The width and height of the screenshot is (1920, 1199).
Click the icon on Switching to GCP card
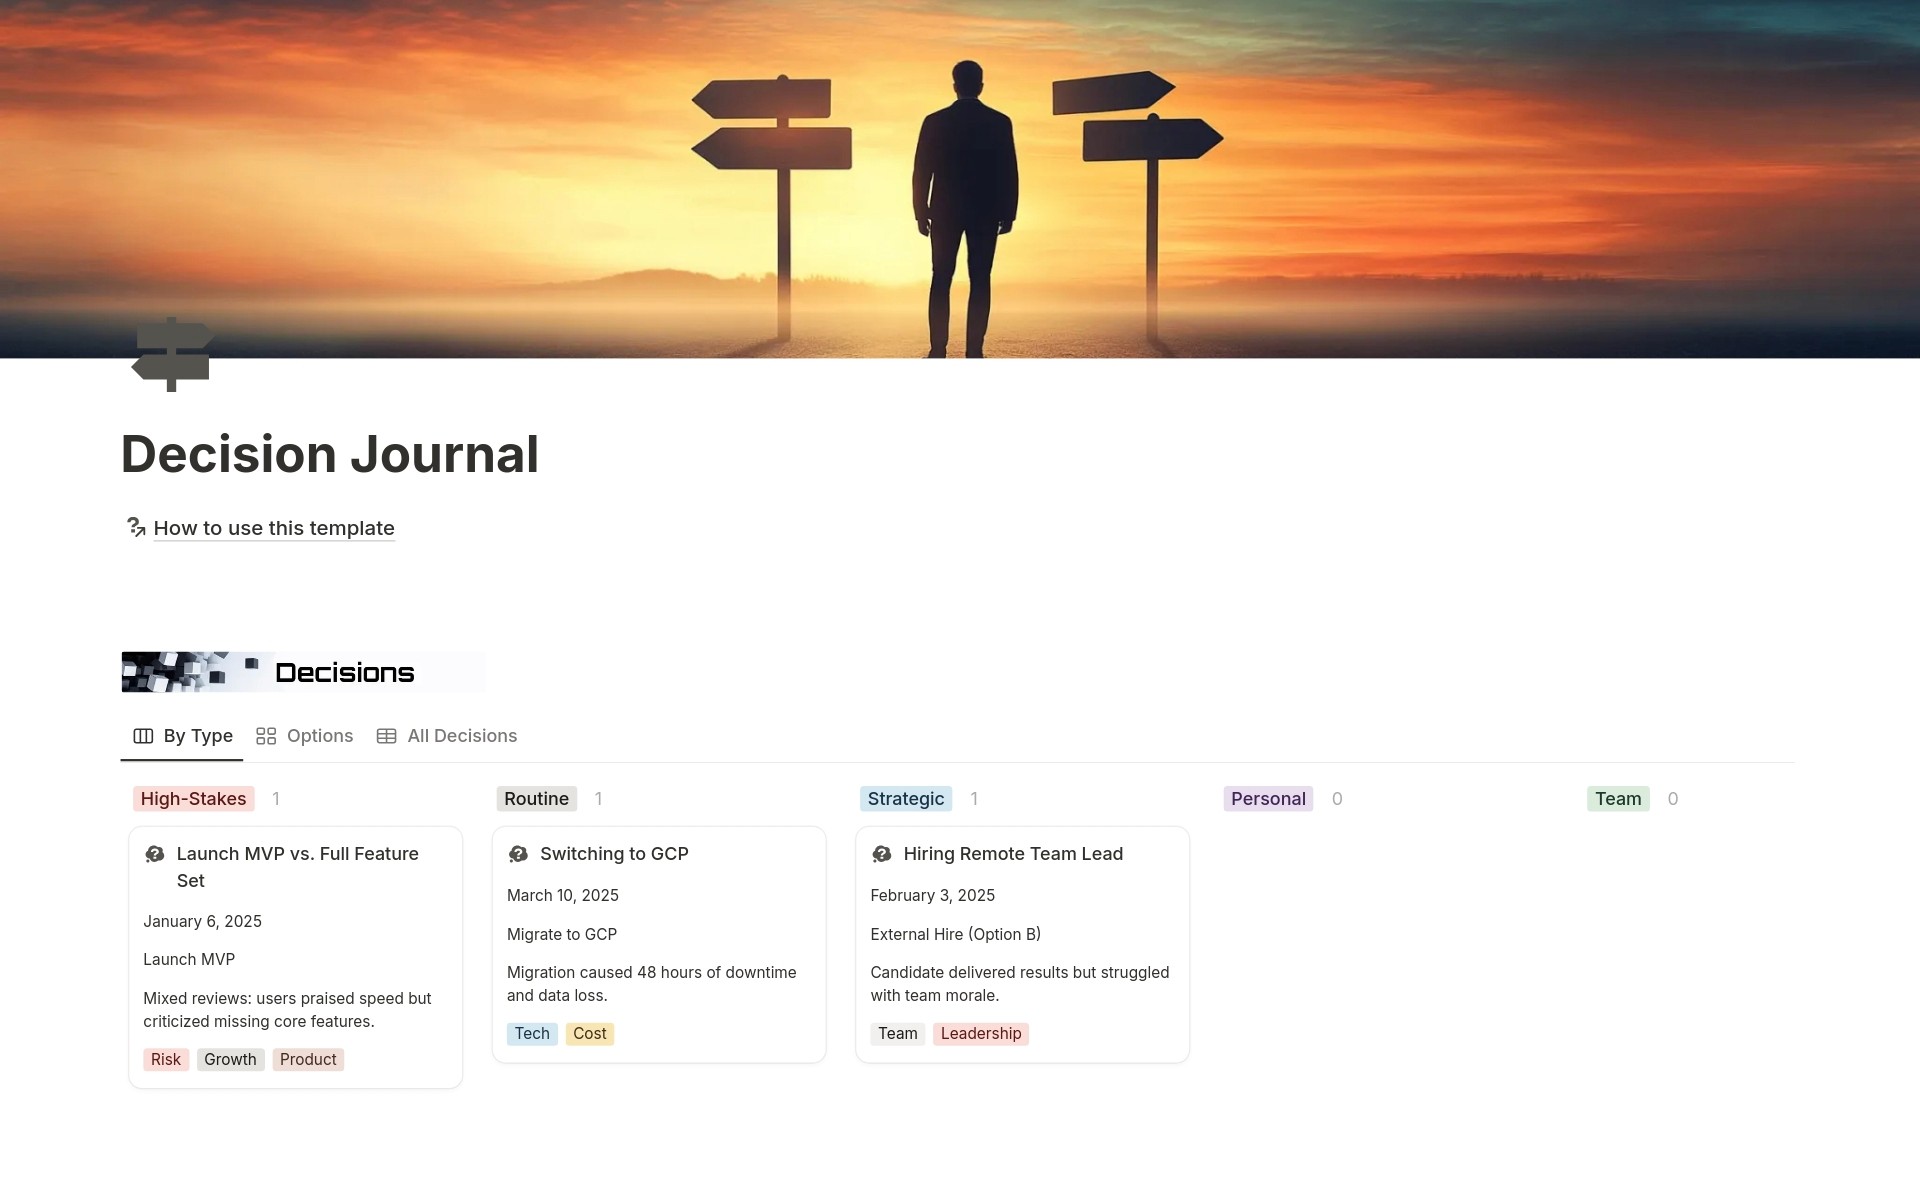(x=518, y=854)
